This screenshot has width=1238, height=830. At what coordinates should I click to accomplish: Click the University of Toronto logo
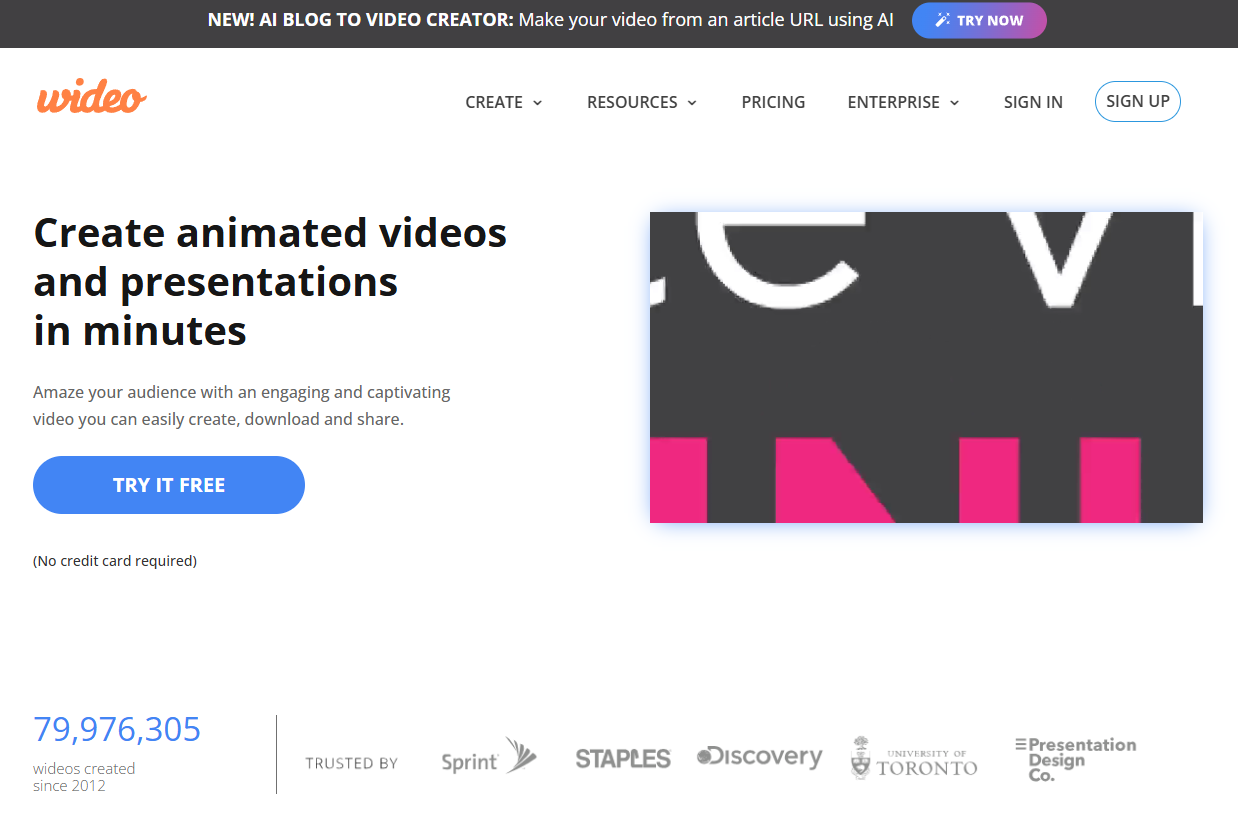point(914,759)
